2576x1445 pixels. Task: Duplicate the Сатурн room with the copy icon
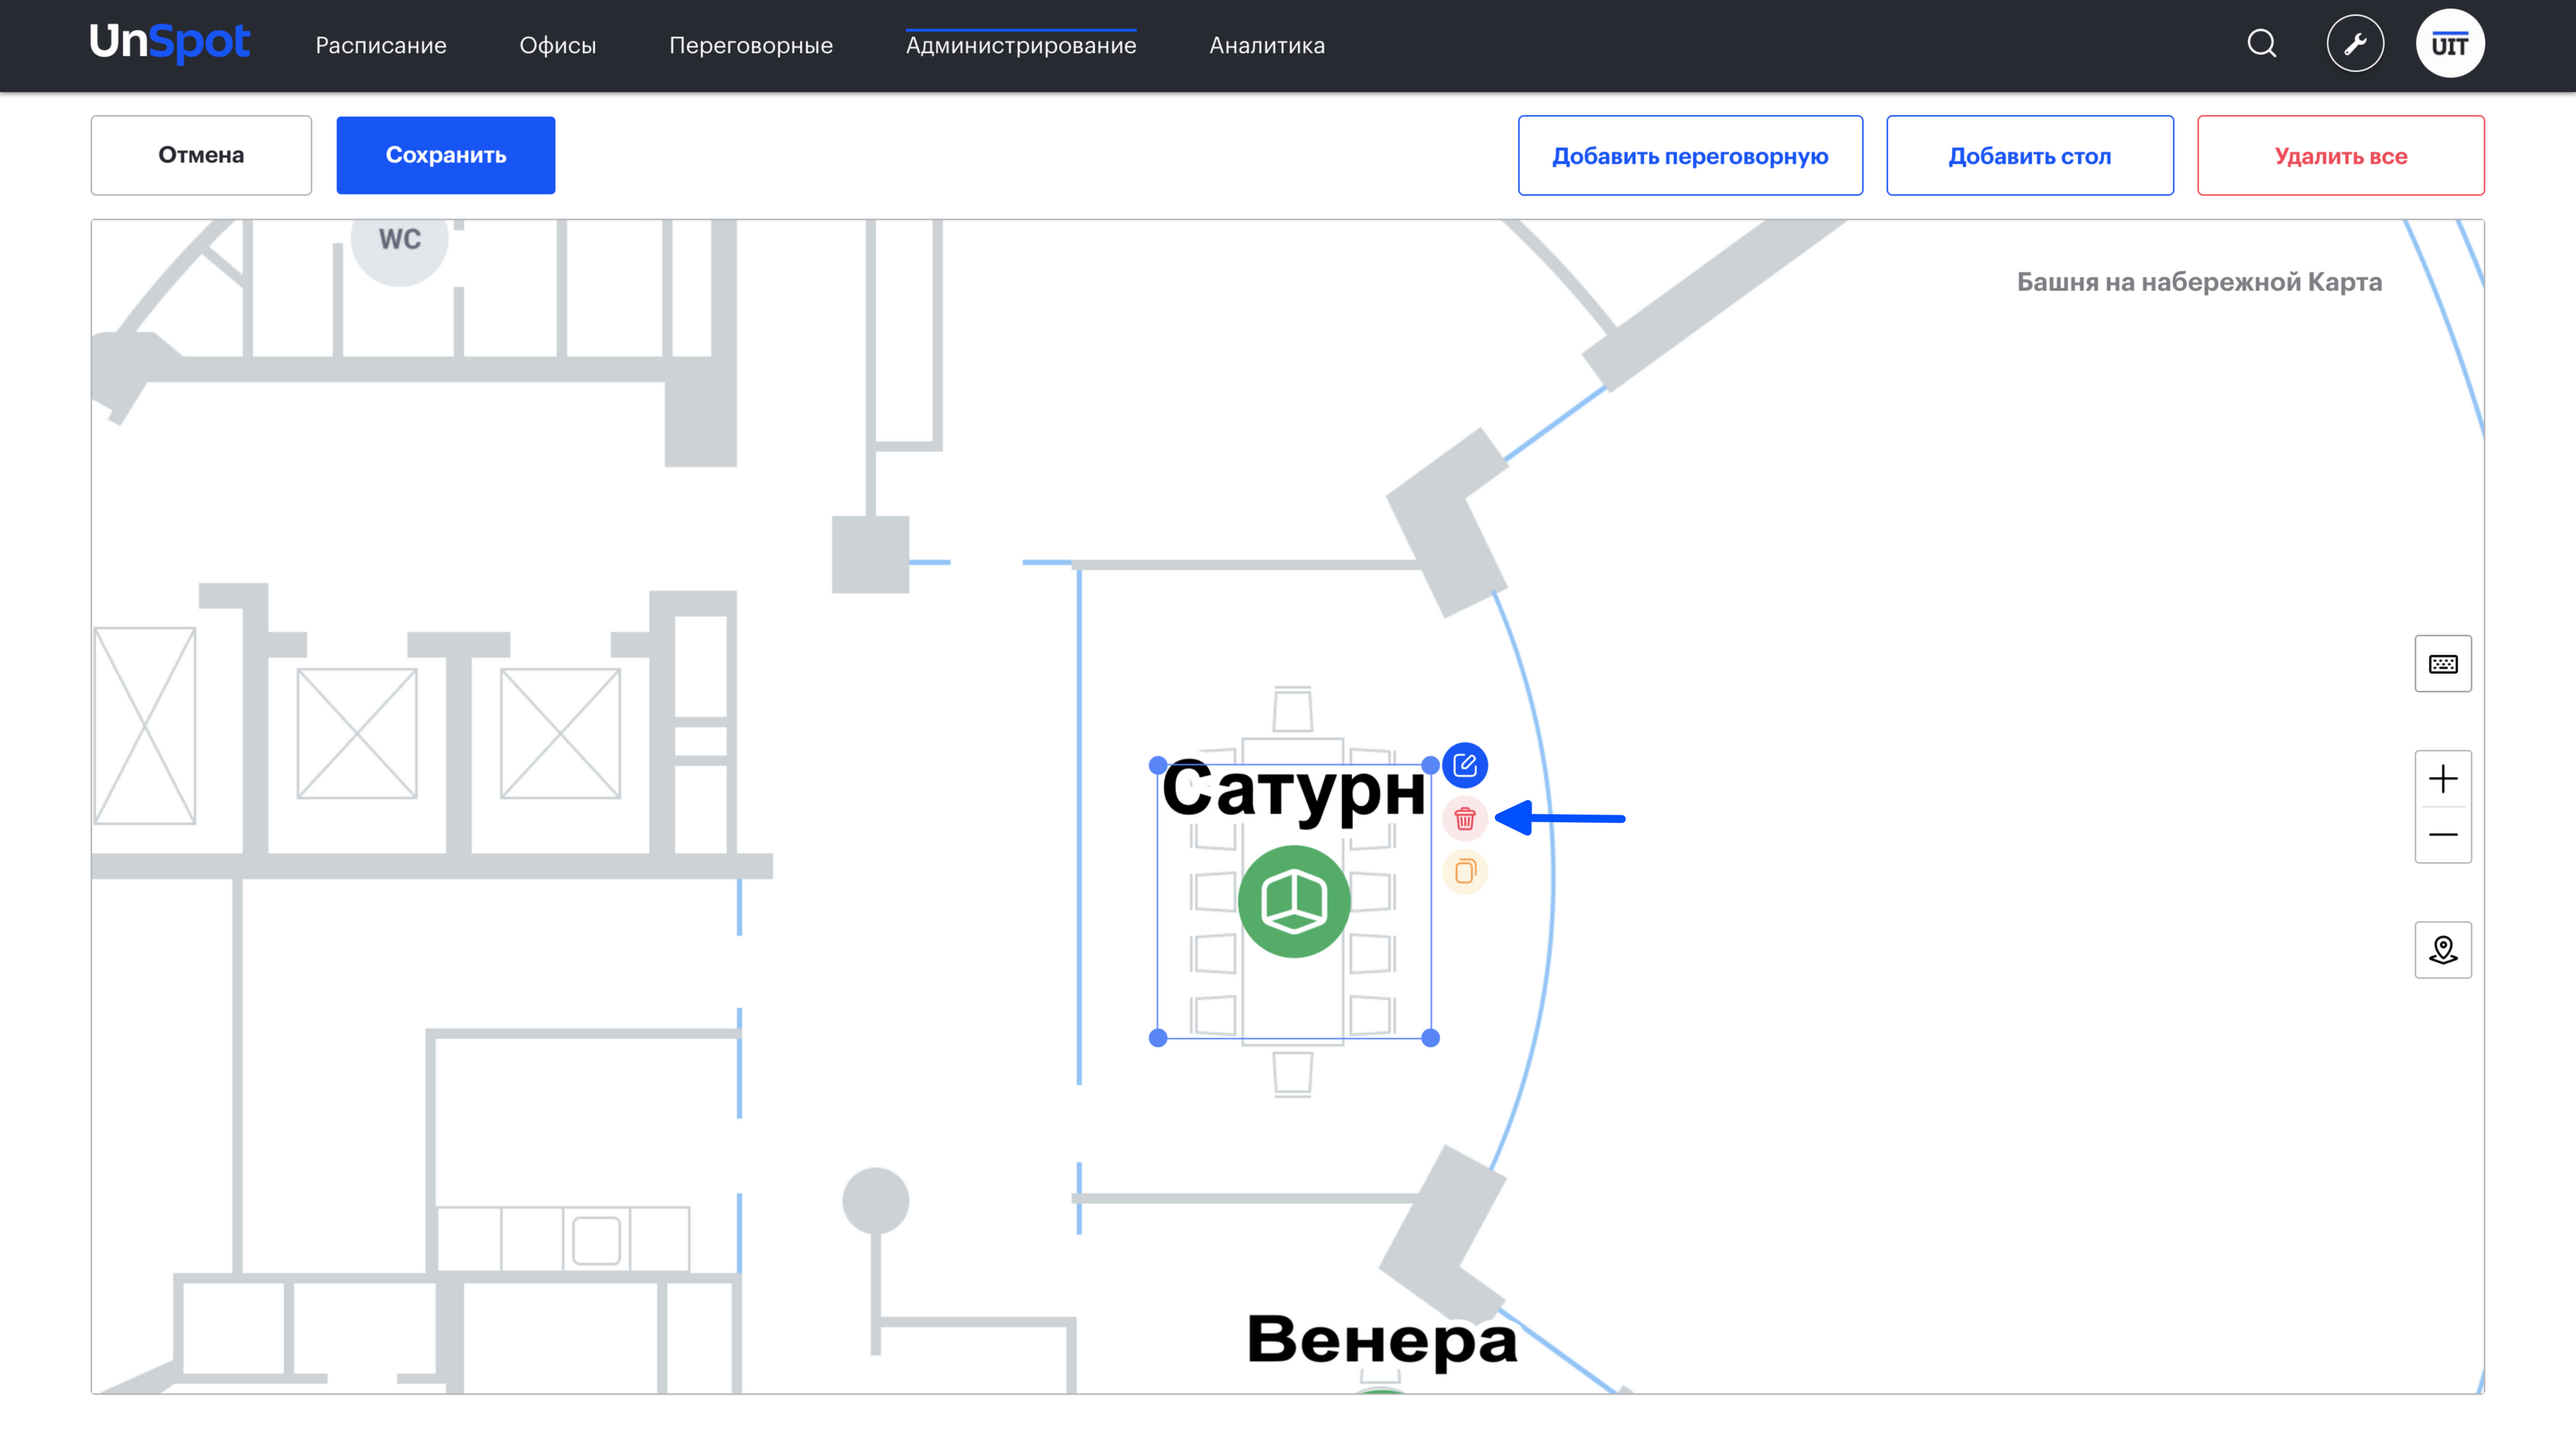(x=1465, y=871)
